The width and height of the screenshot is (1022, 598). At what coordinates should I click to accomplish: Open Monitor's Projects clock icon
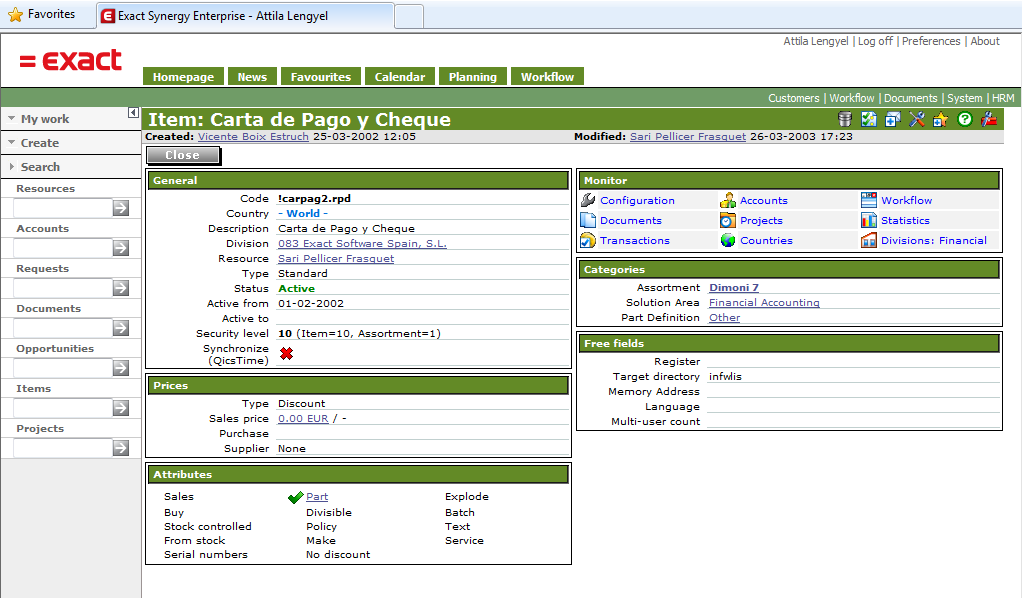point(727,220)
